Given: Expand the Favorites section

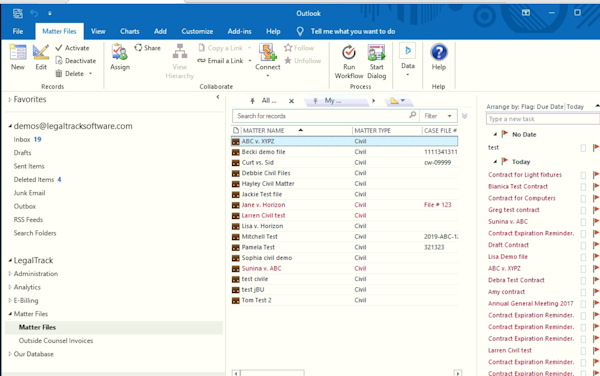Looking at the screenshot, I should [10, 99].
